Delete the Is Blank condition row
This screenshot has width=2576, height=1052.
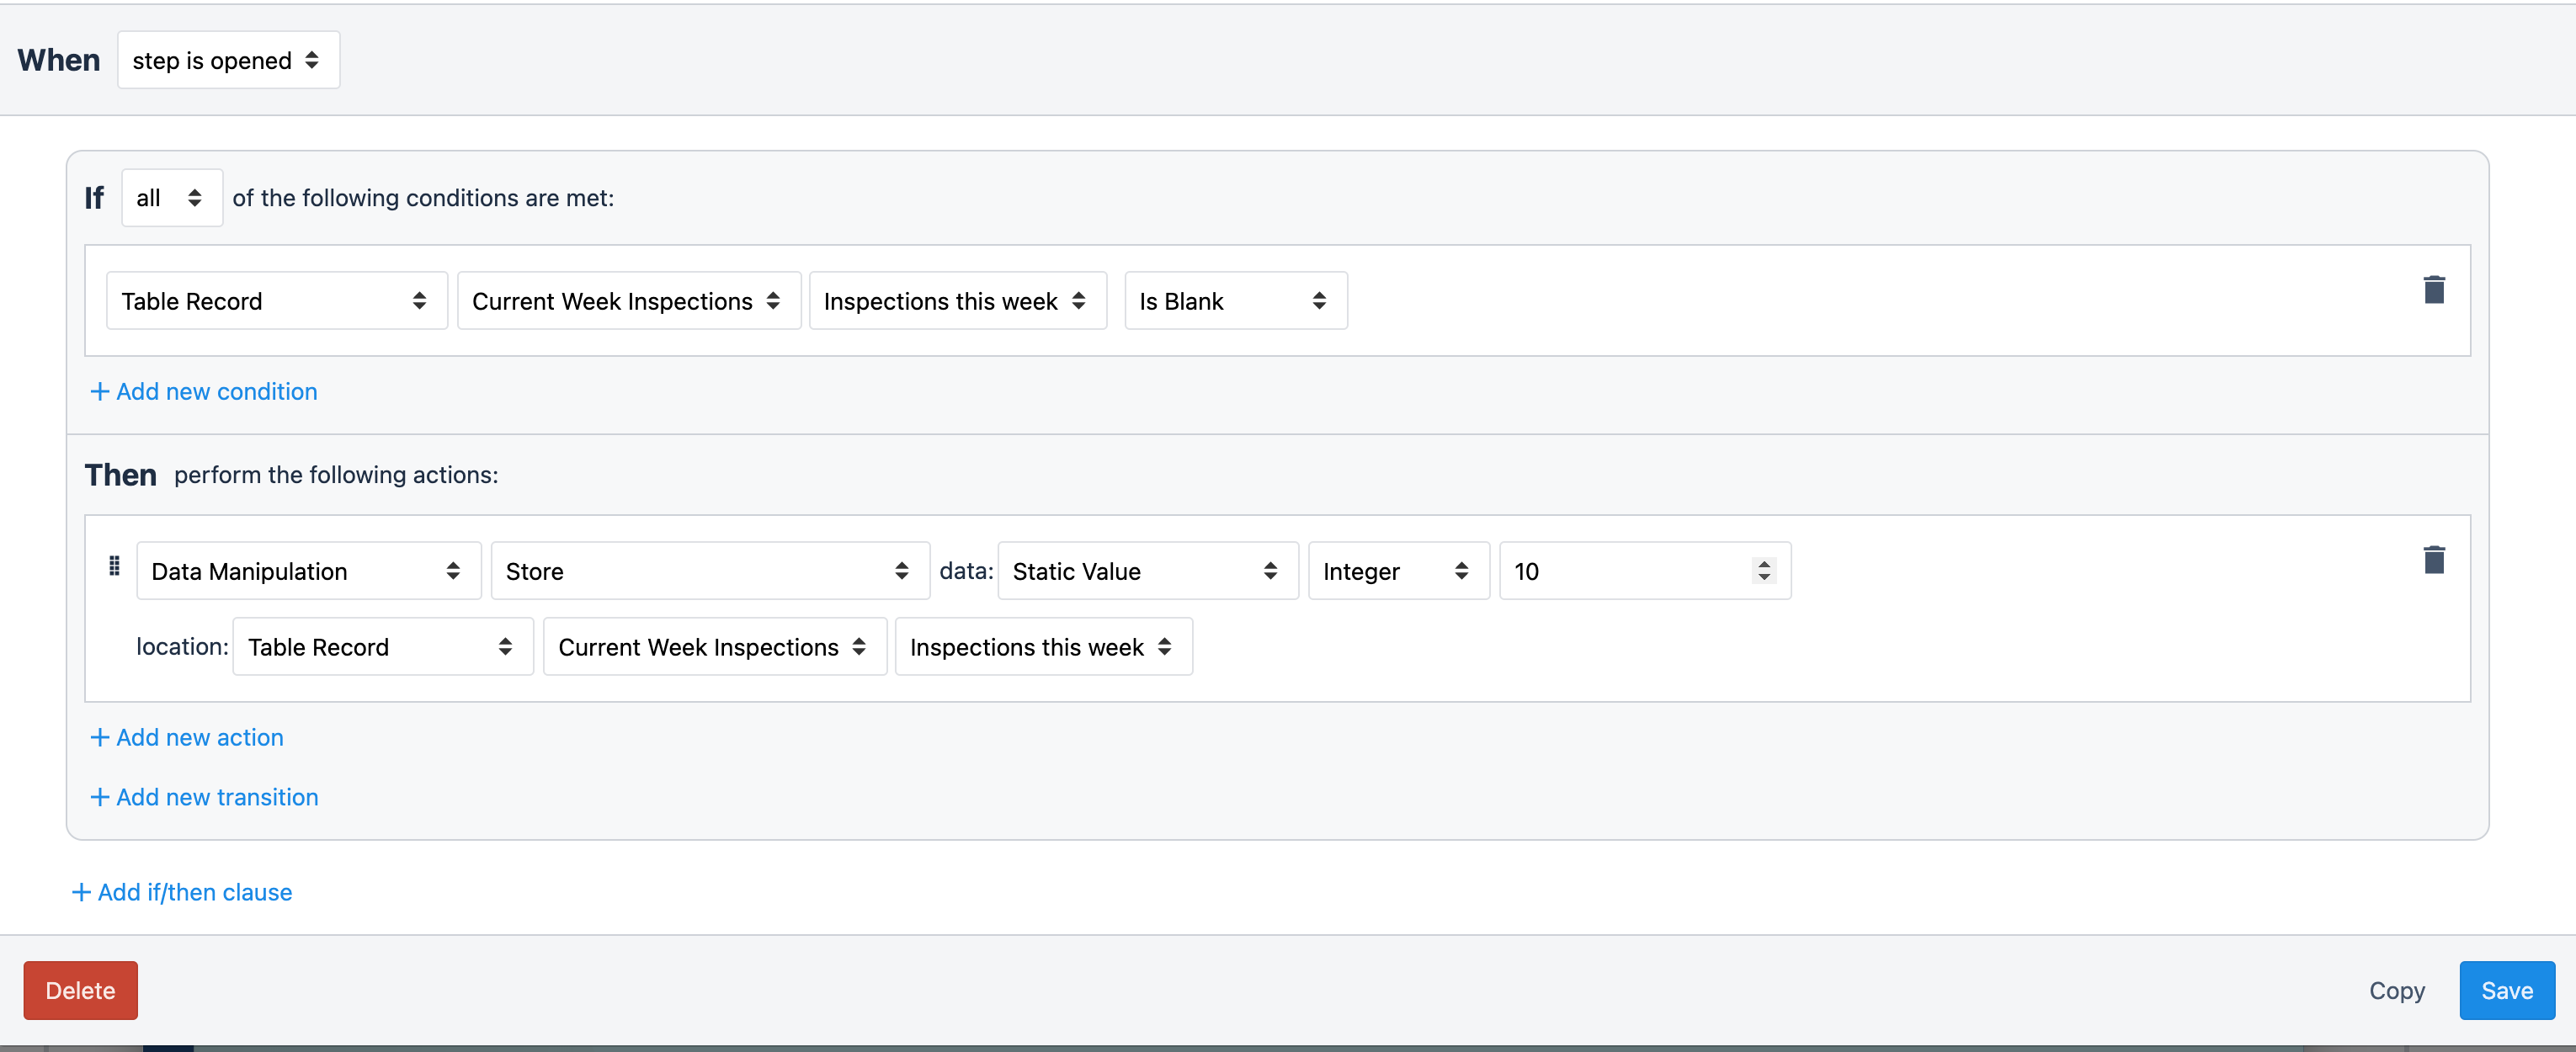coord(2433,290)
